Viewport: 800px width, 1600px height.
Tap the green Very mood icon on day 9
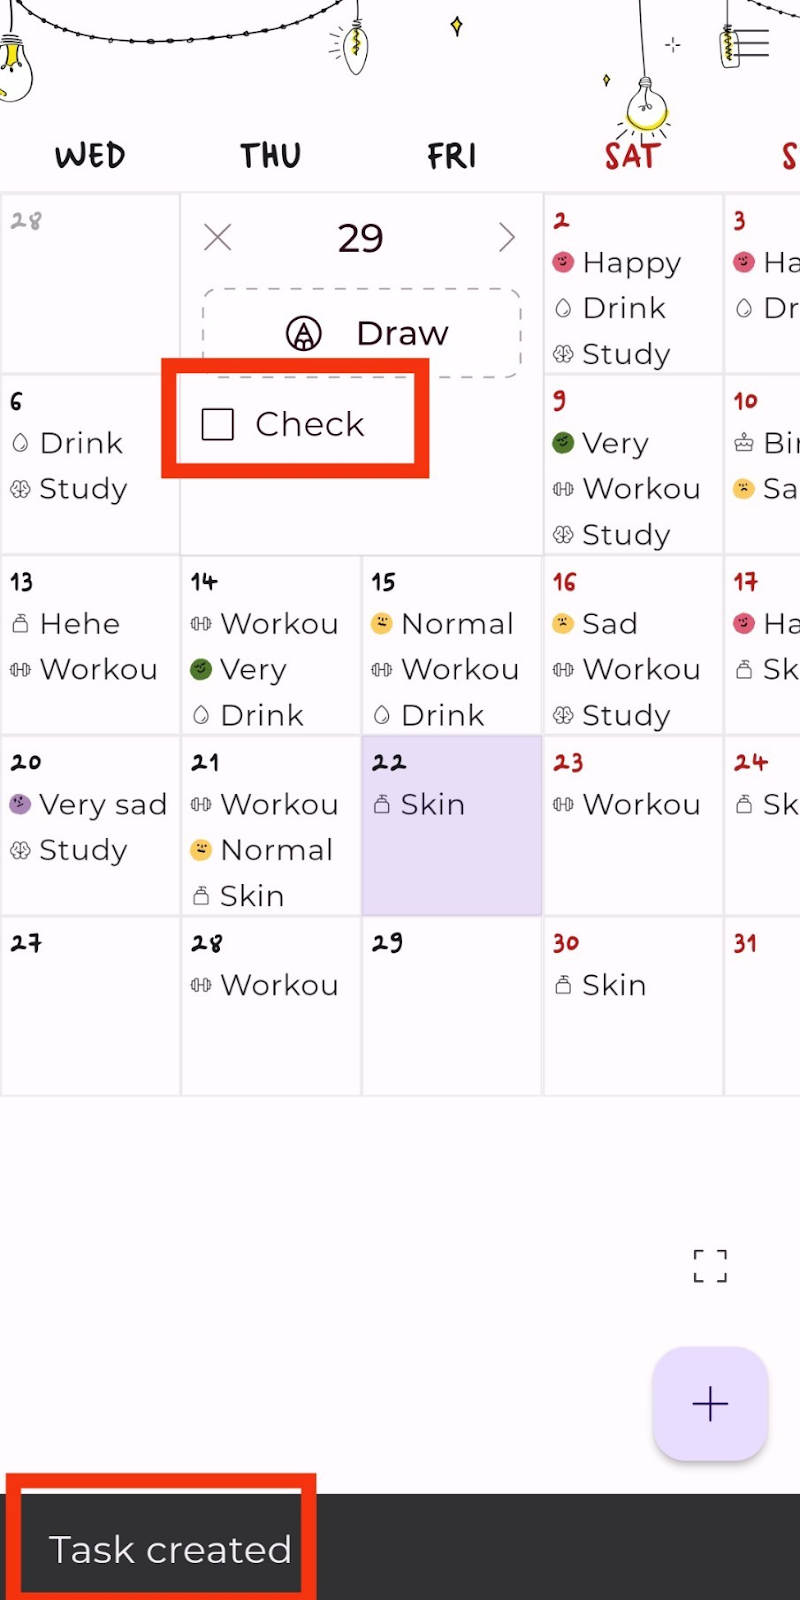(x=563, y=443)
